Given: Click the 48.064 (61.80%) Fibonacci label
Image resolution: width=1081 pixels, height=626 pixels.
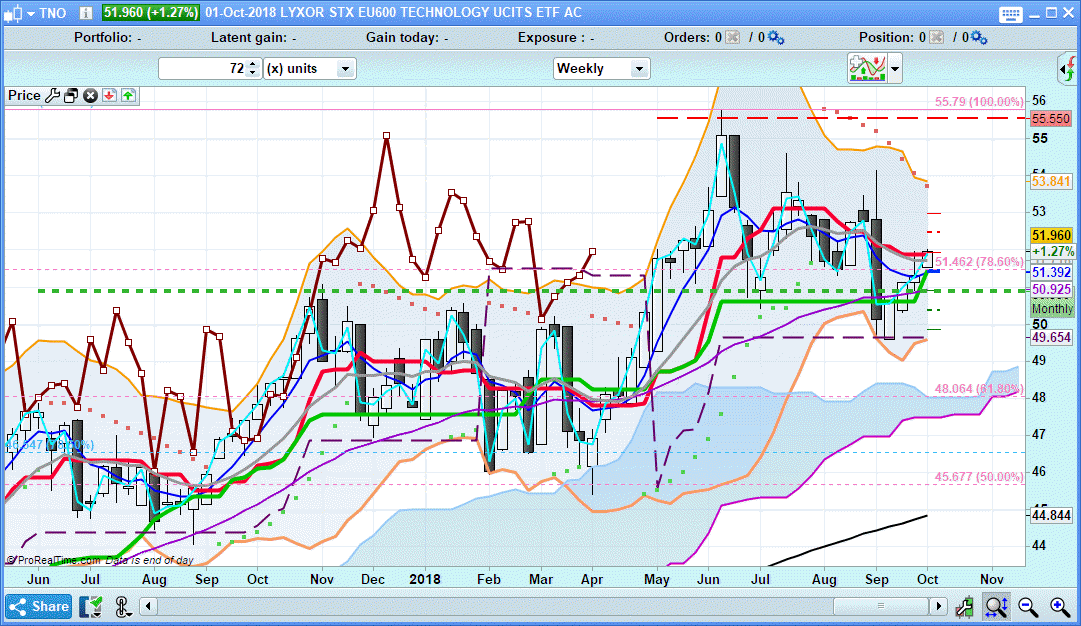Looking at the screenshot, I should [979, 389].
